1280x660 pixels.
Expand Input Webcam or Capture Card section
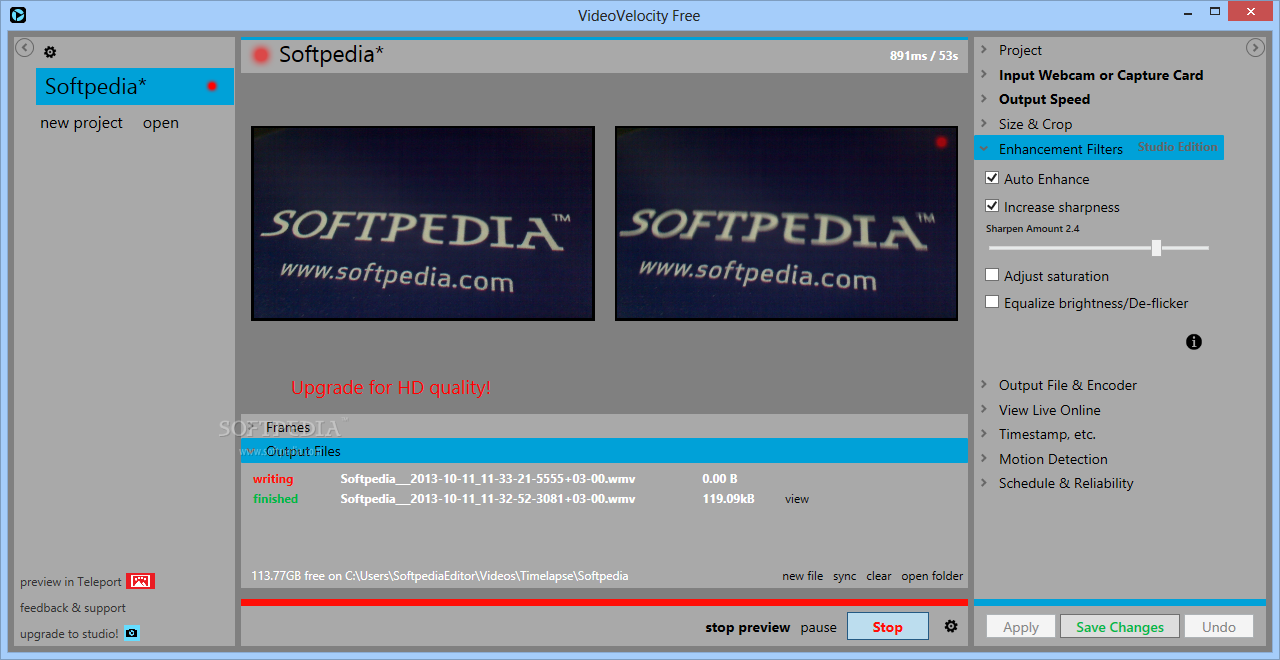[1100, 75]
